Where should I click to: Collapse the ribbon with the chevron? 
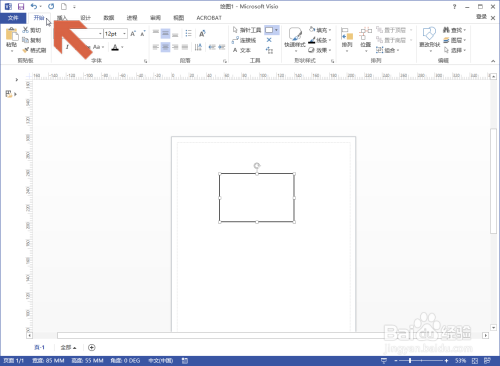(x=493, y=61)
